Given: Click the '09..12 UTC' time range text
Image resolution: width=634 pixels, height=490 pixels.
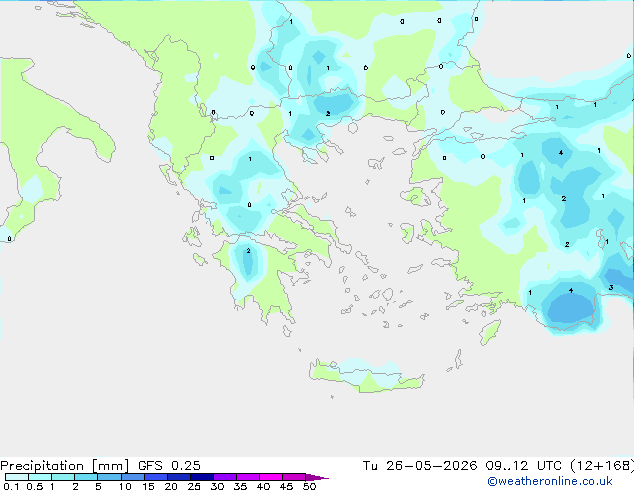Looking at the screenshot, I should pyautogui.click(x=524, y=465).
